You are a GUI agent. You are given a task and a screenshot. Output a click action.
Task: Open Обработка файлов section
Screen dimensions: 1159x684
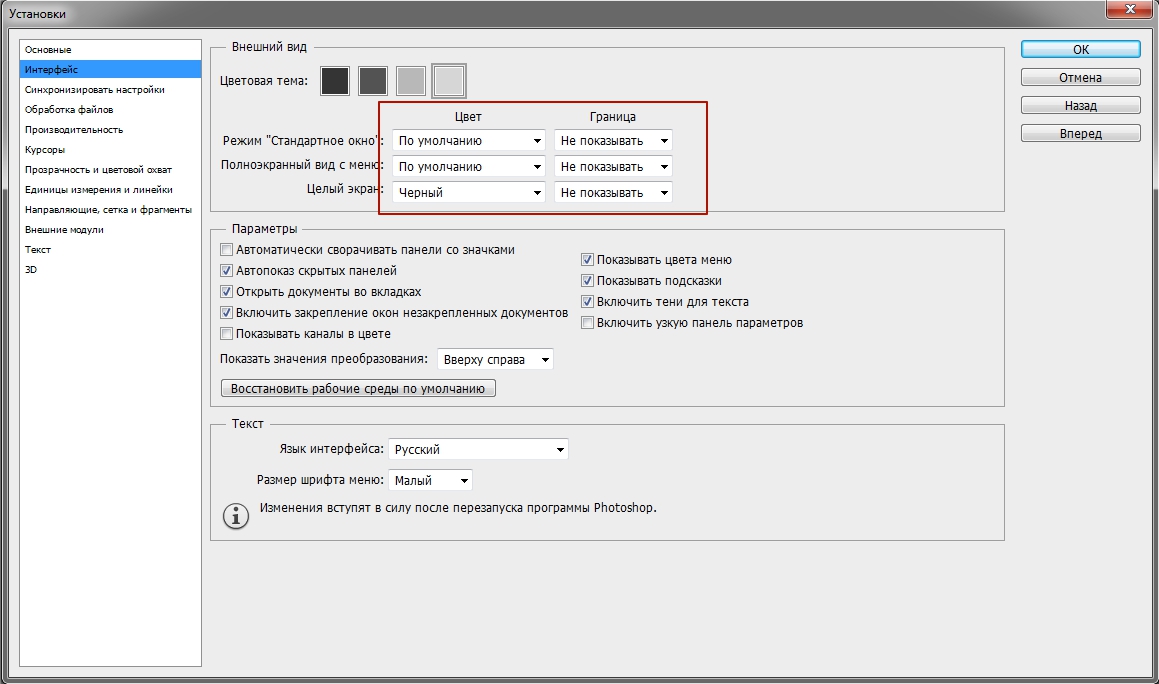pos(110,109)
